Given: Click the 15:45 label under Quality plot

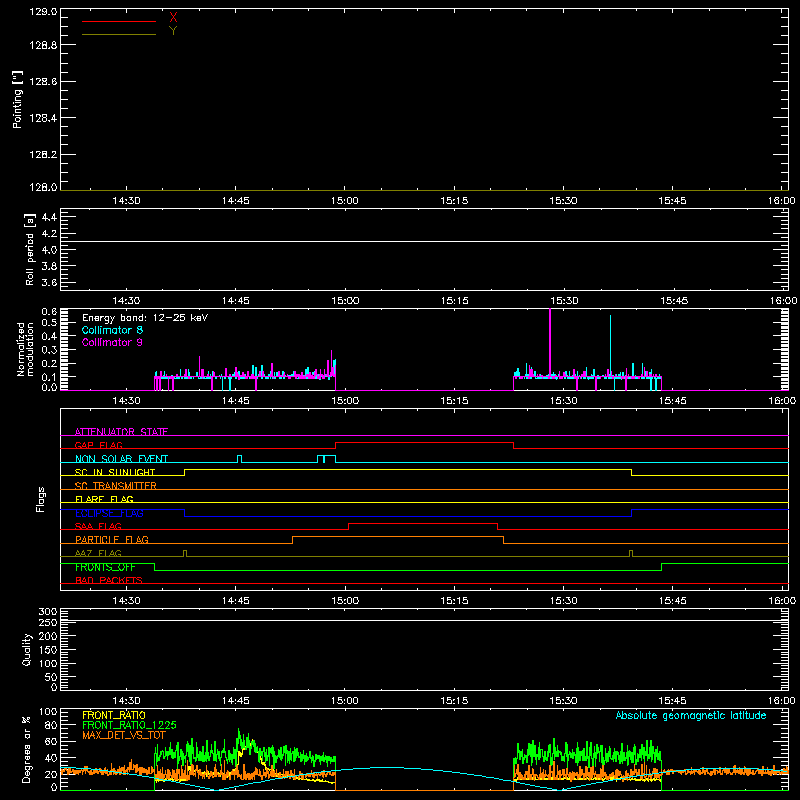Looking at the screenshot, I should pyautogui.click(x=672, y=701).
